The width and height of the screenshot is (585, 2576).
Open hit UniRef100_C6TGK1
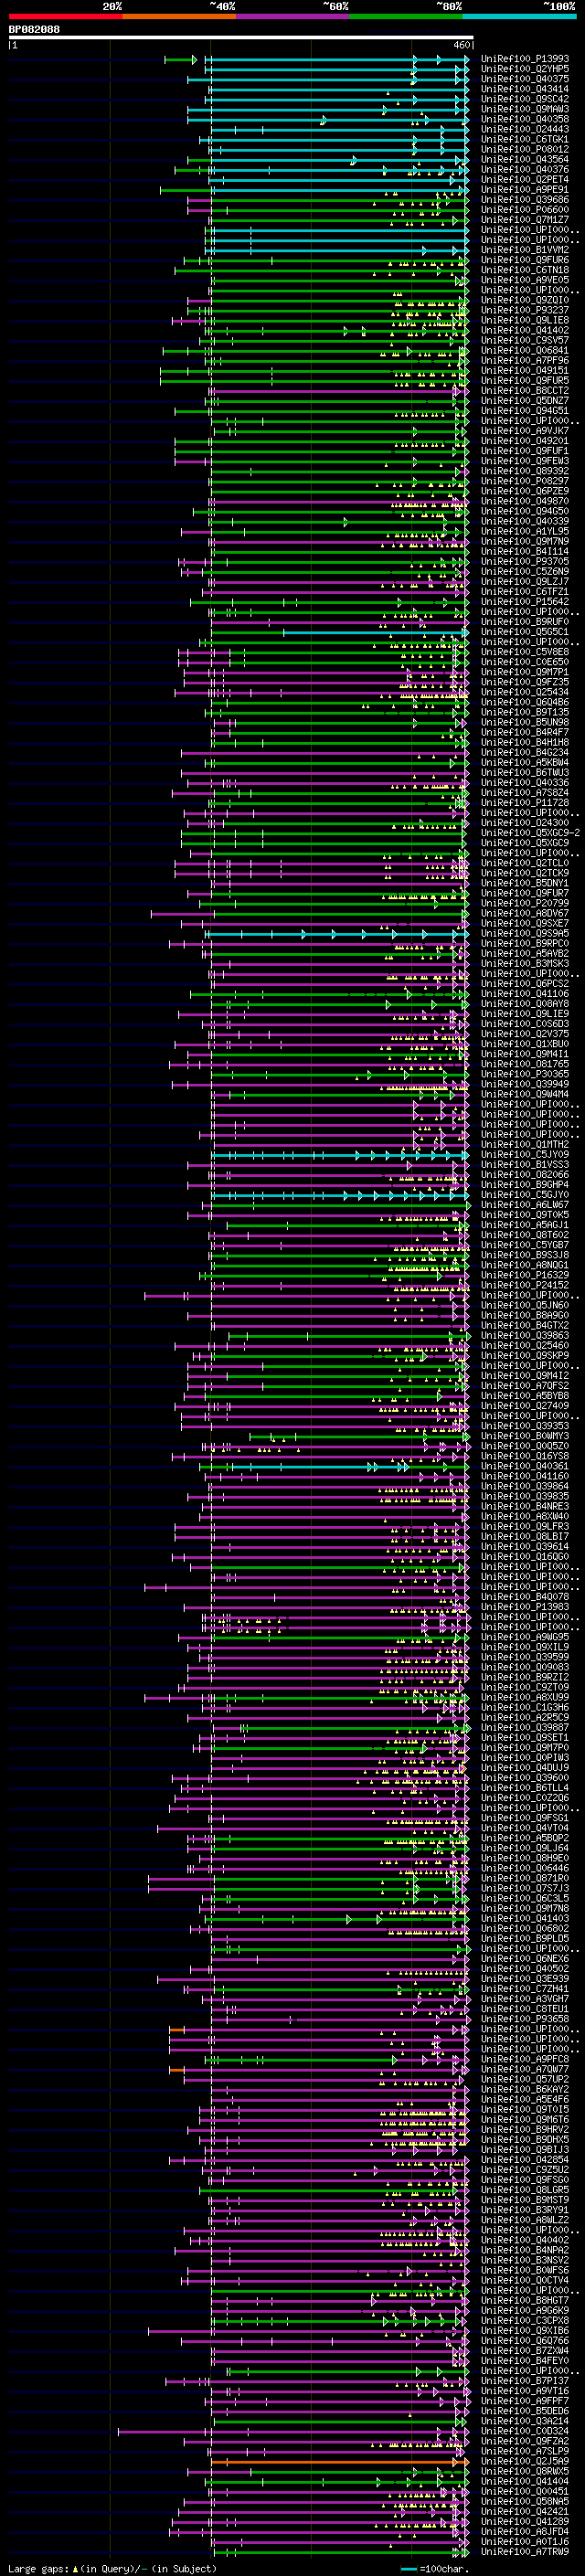(x=525, y=139)
